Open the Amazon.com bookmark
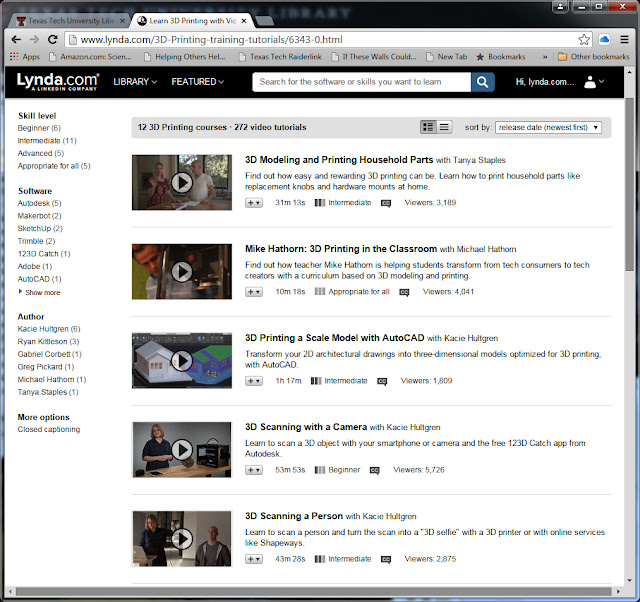This screenshot has height=602, width=640. pos(90,57)
